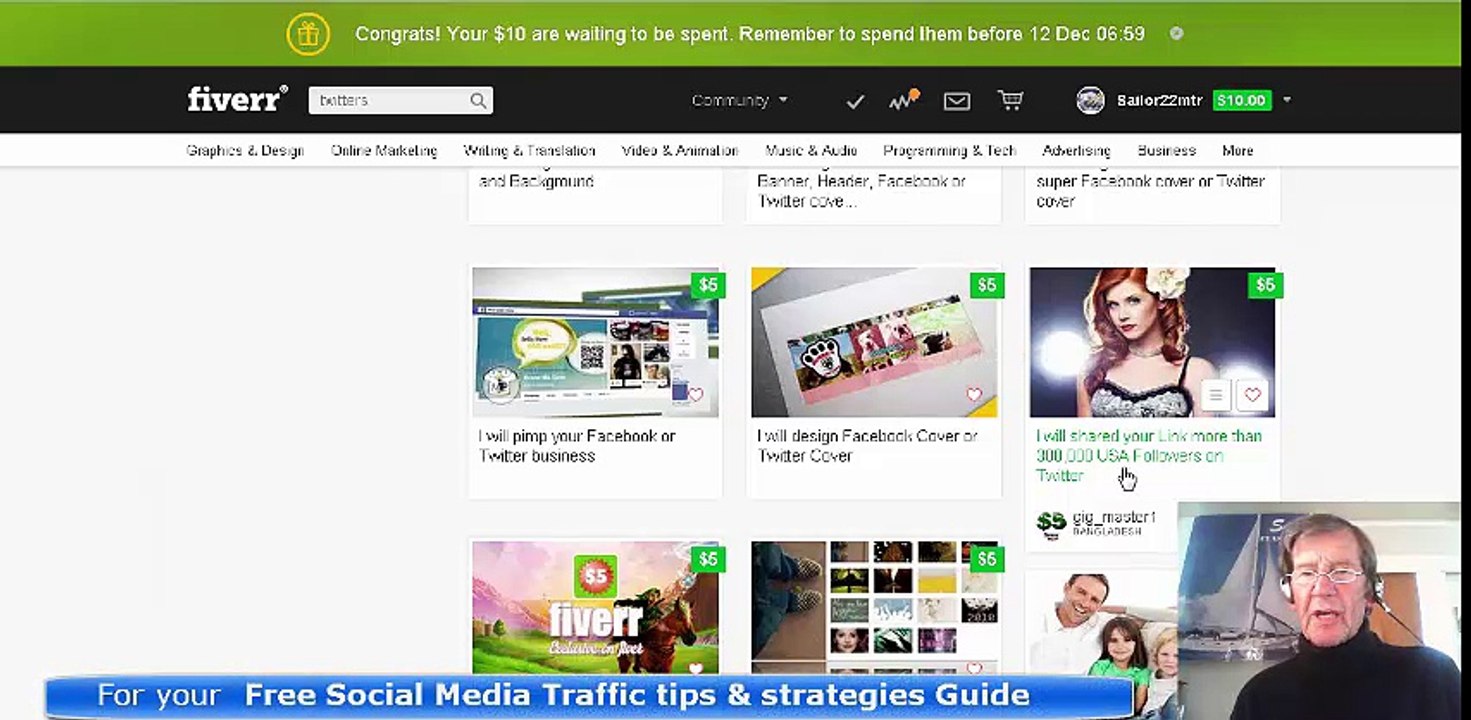Open the Advertising category
The image size is (1471, 720).
pyautogui.click(x=1076, y=151)
